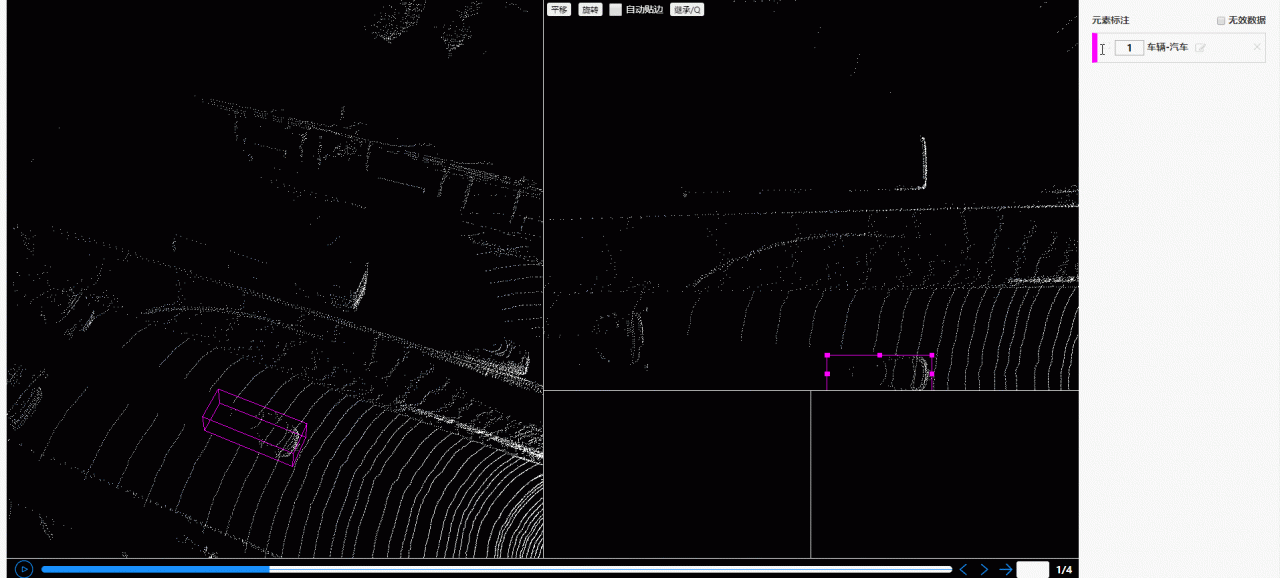Edit the 车辆-汽车 annotation label icon
Viewport: 1280px width, 578px height.
click(1201, 48)
